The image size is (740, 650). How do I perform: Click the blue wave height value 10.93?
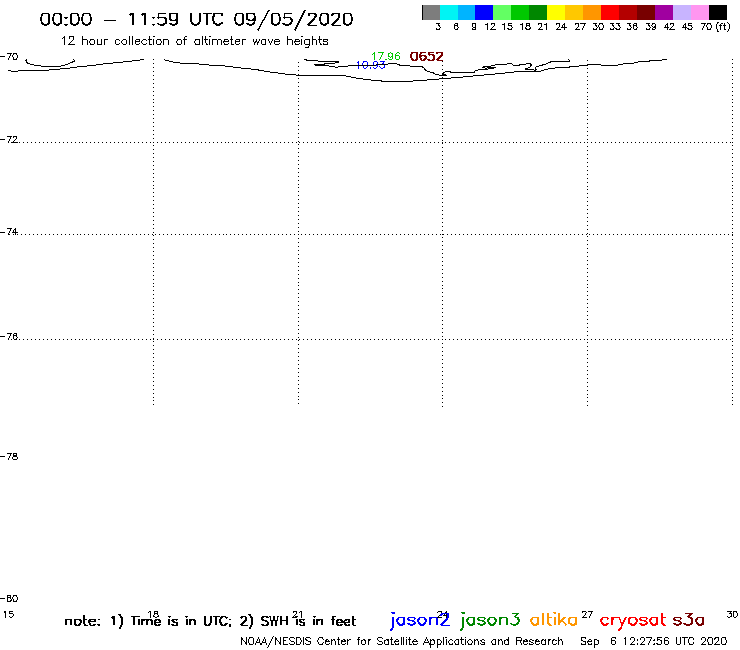[x=370, y=65]
